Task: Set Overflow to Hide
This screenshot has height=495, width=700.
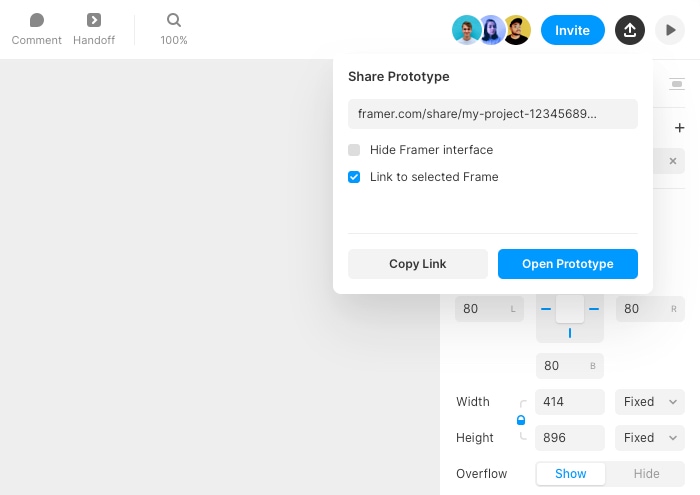Action: coord(646,474)
